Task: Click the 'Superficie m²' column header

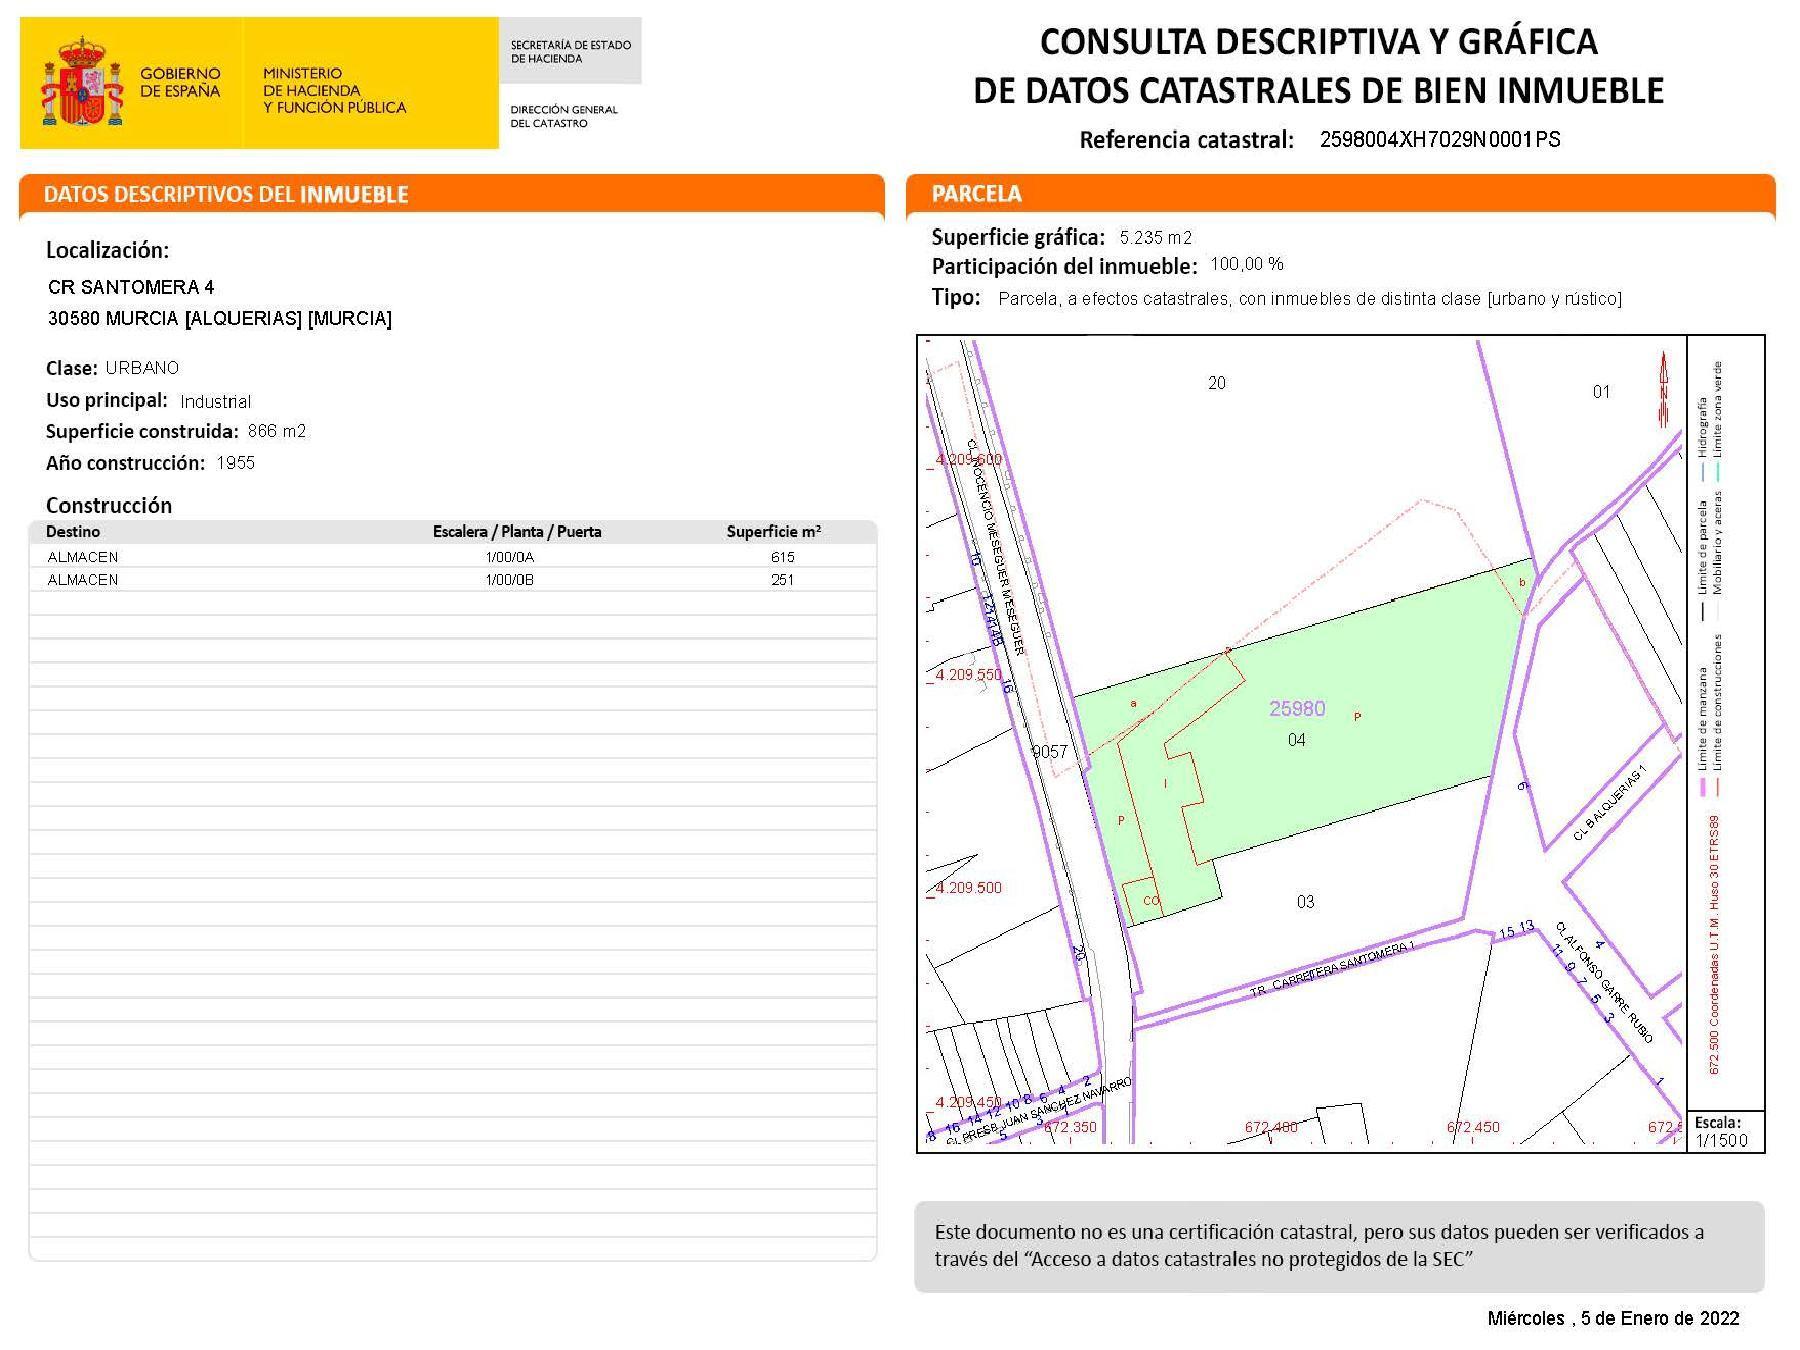Action: pos(774,531)
